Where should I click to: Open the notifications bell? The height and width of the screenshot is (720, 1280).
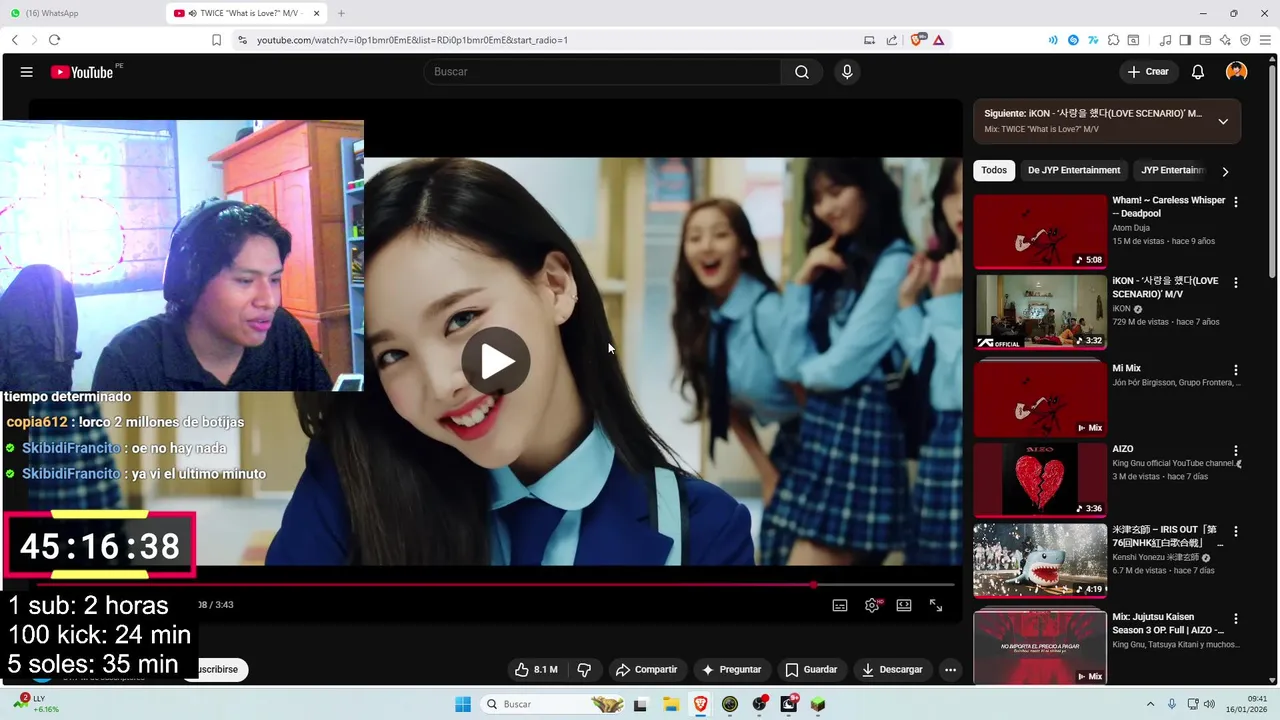(1198, 72)
